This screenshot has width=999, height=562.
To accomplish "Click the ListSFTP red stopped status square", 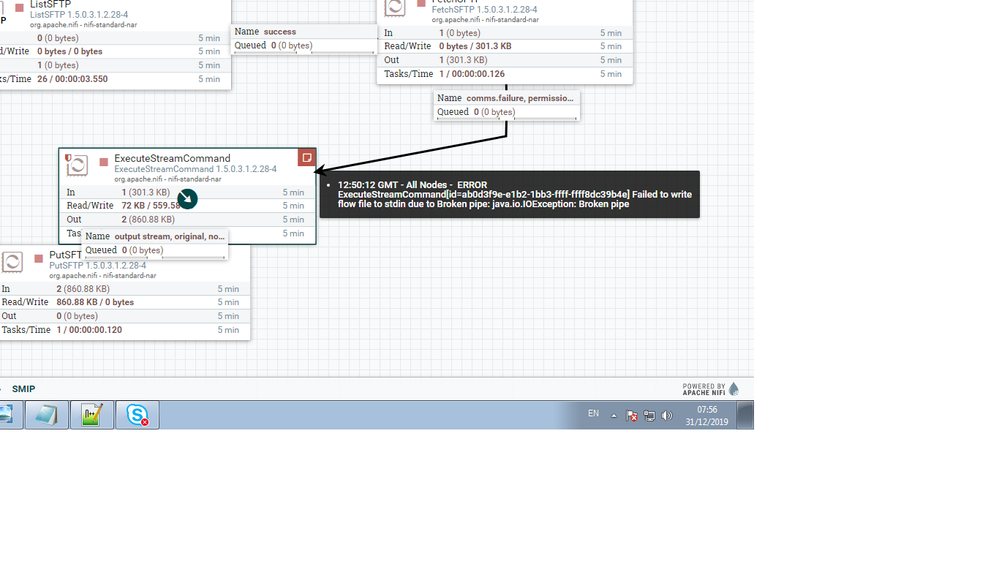I will (19, 8).
